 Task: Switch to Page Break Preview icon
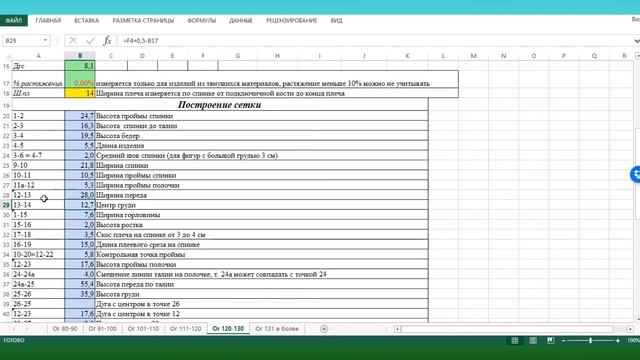pos(551,340)
